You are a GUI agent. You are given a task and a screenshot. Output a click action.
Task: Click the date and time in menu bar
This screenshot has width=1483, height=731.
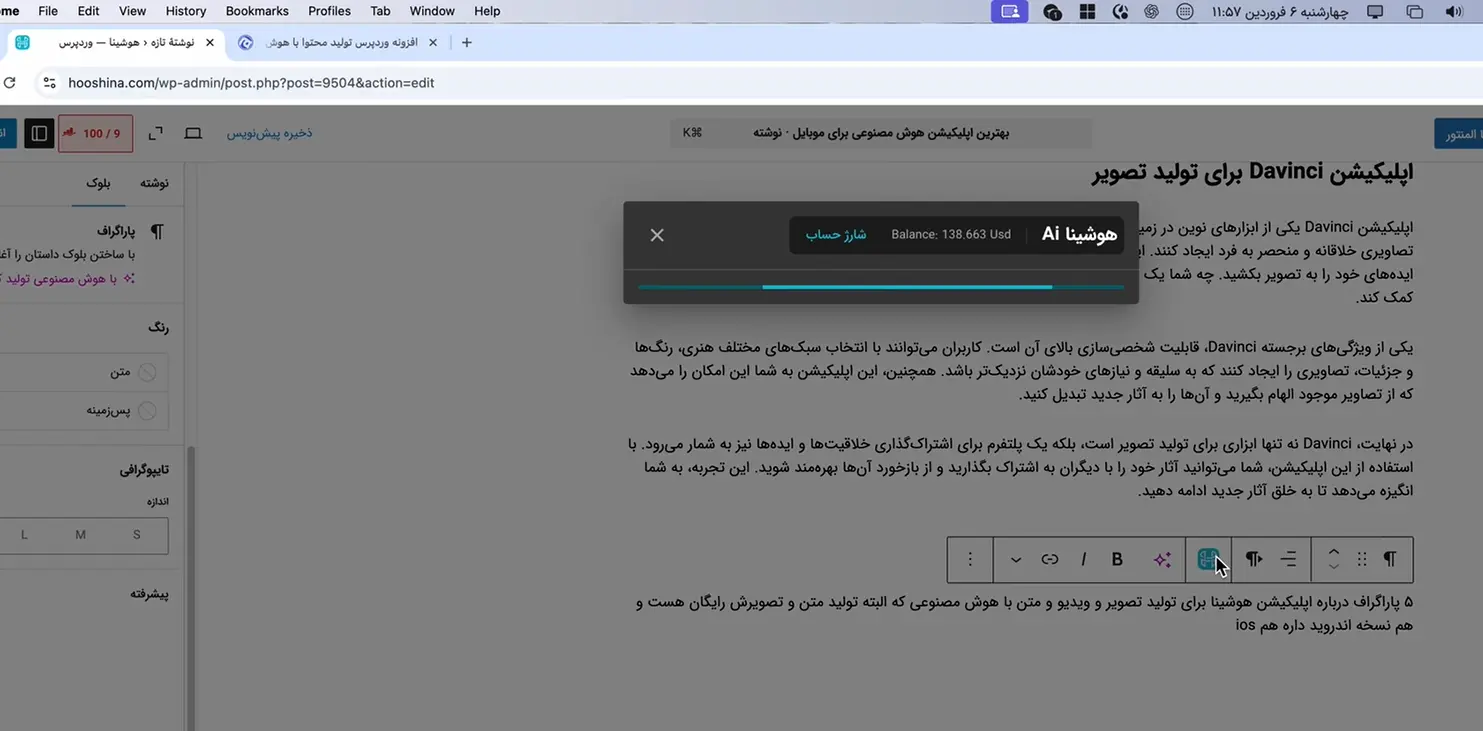[1279, 12]
